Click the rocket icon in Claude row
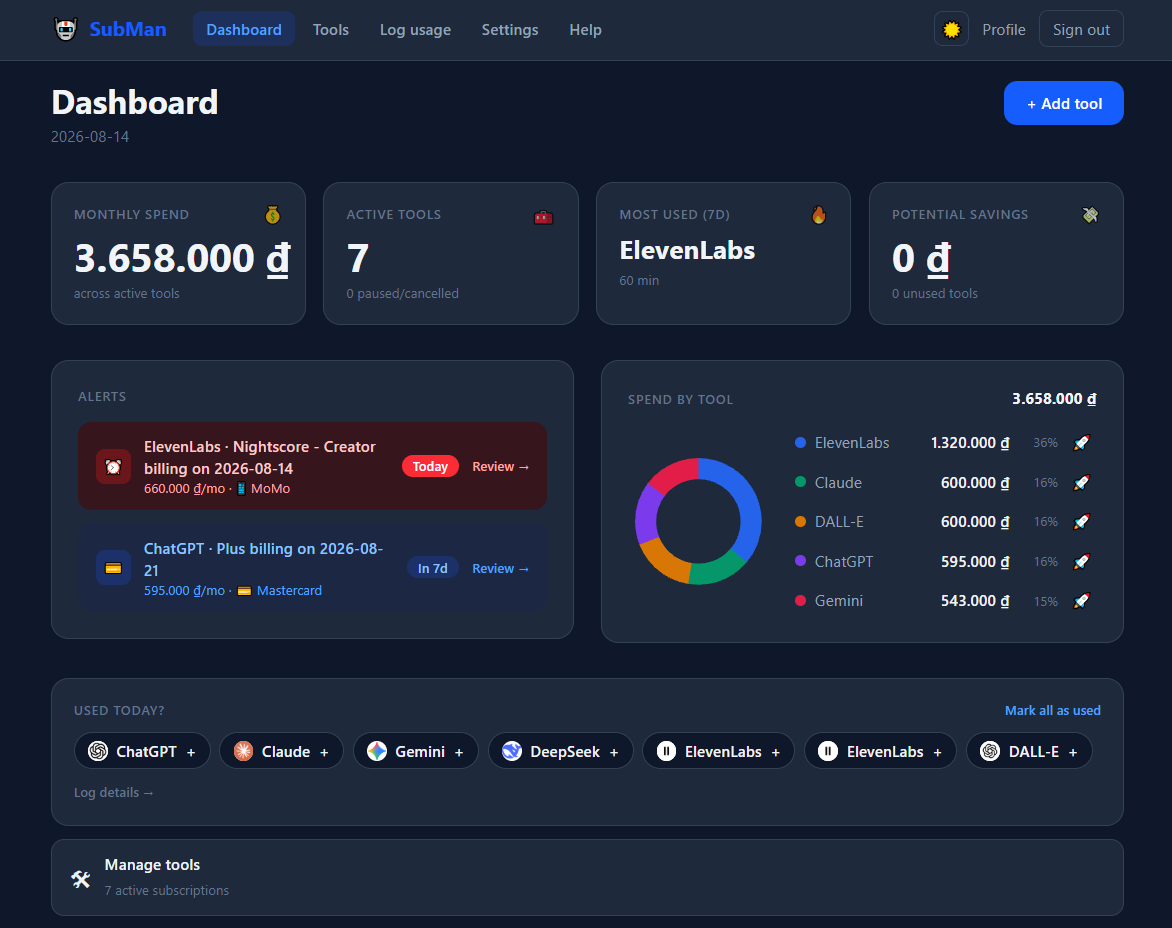This screenshot has width=1172, height=928. [1082, 482]
